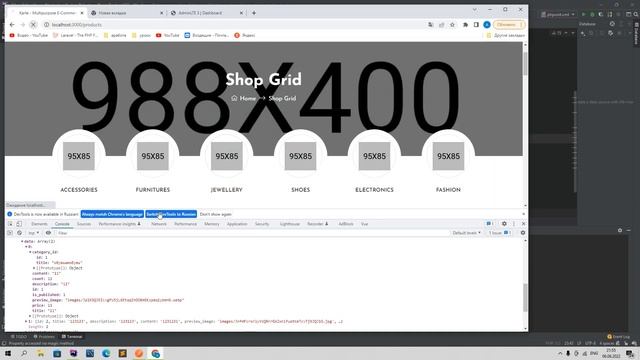Open the Windows Start menu
This screenshot has width=640, height=360.
8,353
